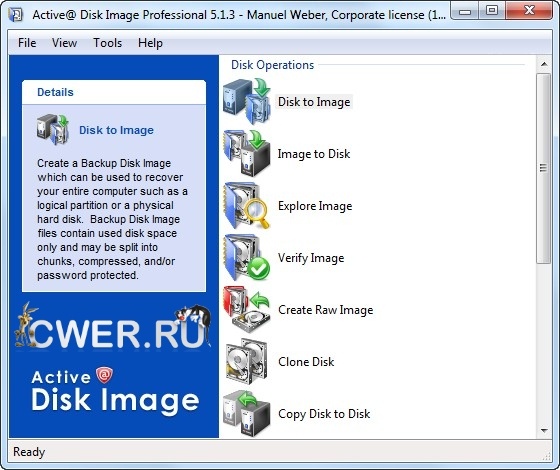Click the vertical scrollbar thumb
Screen dimensions: 560x470
pyautogui.click(x=544, y=168)
